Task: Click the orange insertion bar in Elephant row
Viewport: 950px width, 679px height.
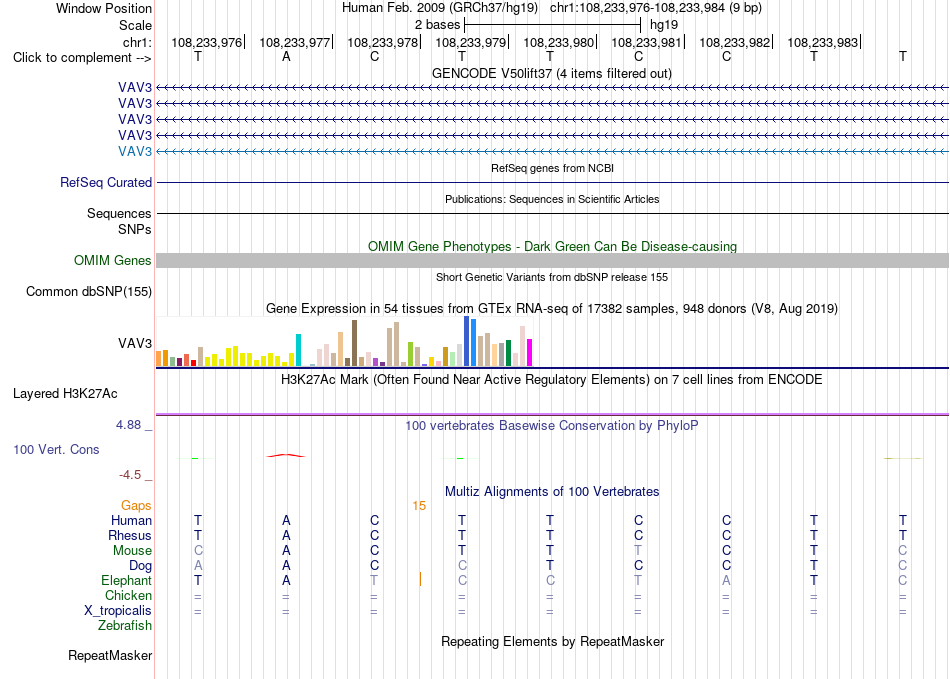Action: [x=420, y=580]
